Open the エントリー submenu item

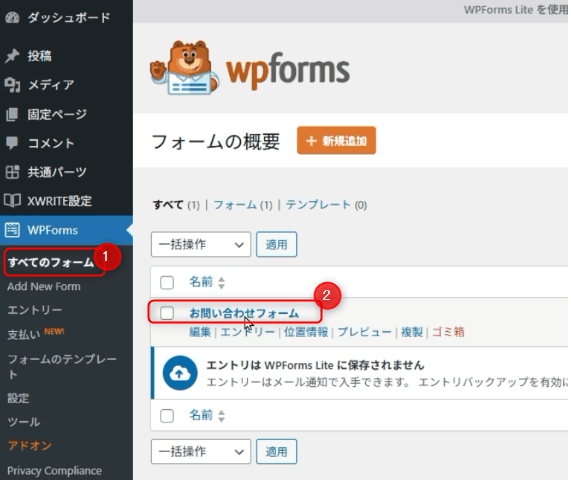(35, 310)
